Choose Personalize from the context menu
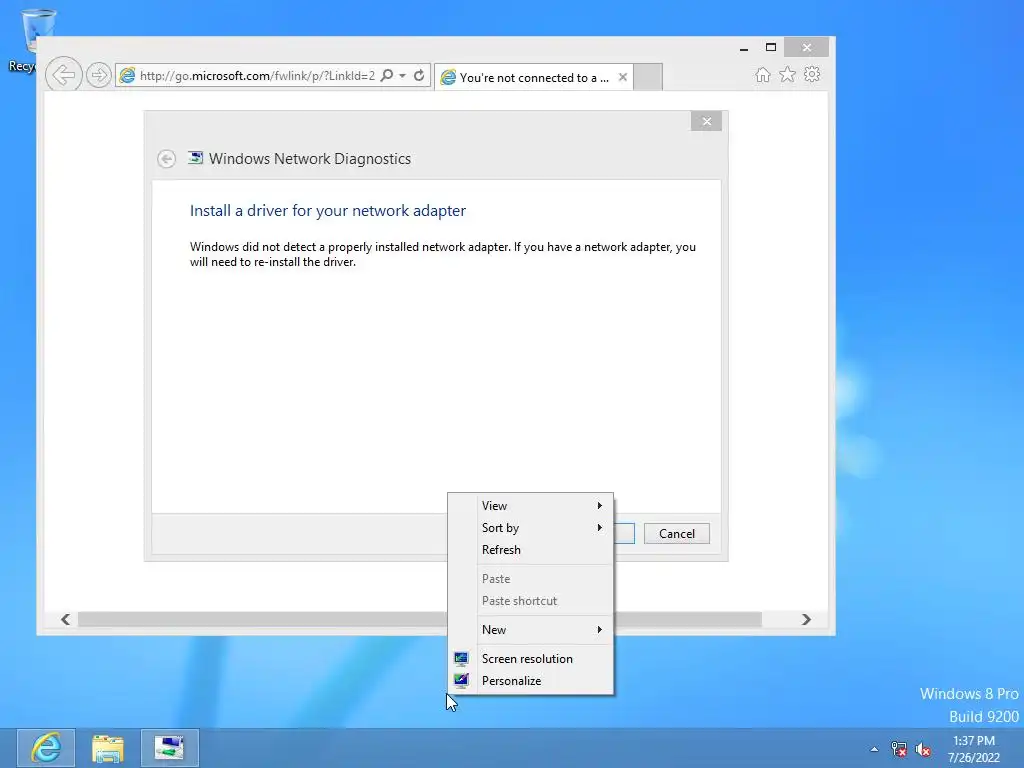This screenshot has width=1024, height=768. tap(530, 680)
